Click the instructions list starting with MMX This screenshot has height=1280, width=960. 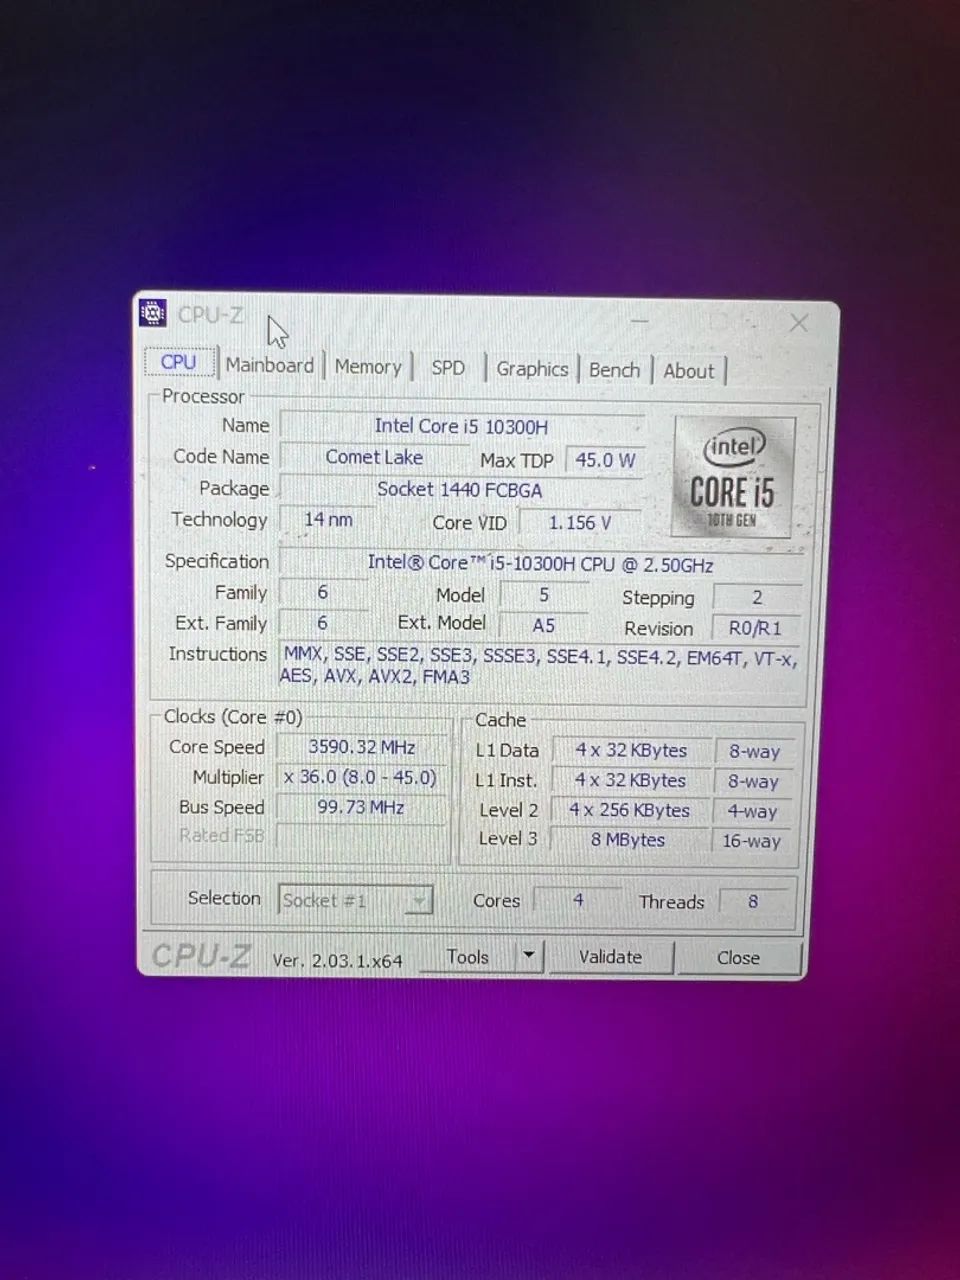[x=539, y=666]
